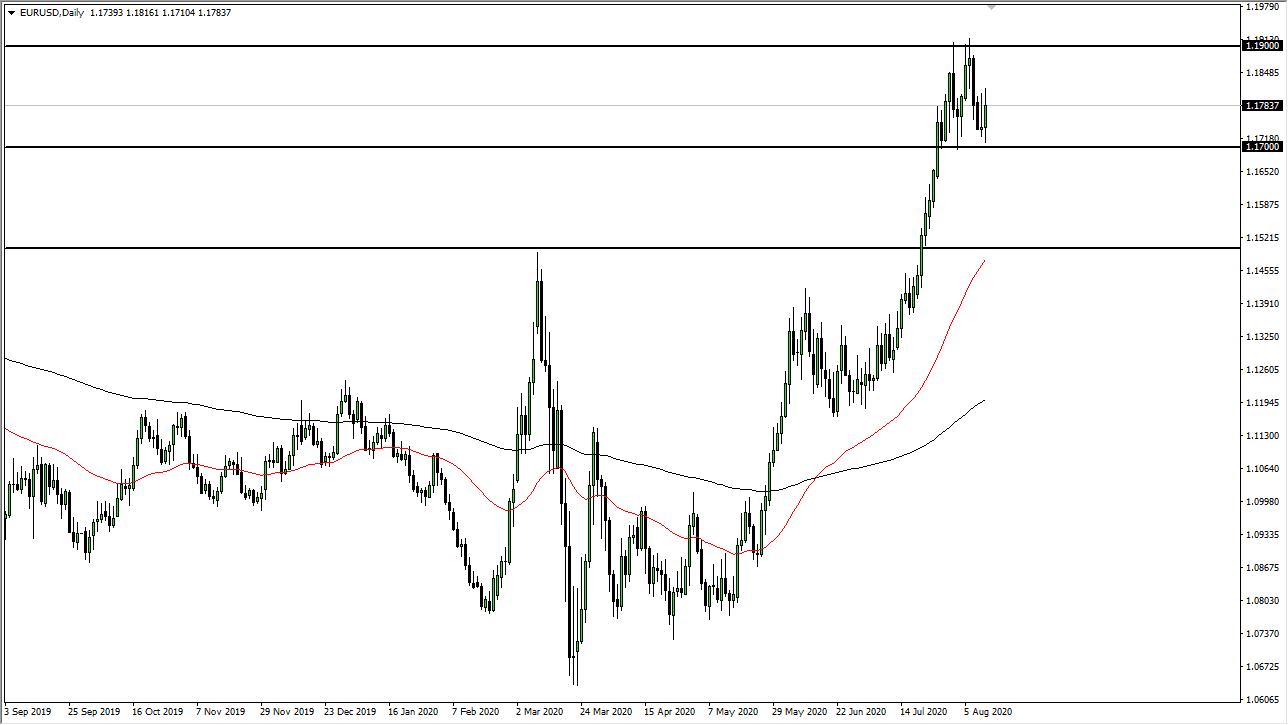Image resolution: width=1288 pixels, height=725 pixels.
Task: Select the tall March 2020 spike candle
Action: [538, 300]
